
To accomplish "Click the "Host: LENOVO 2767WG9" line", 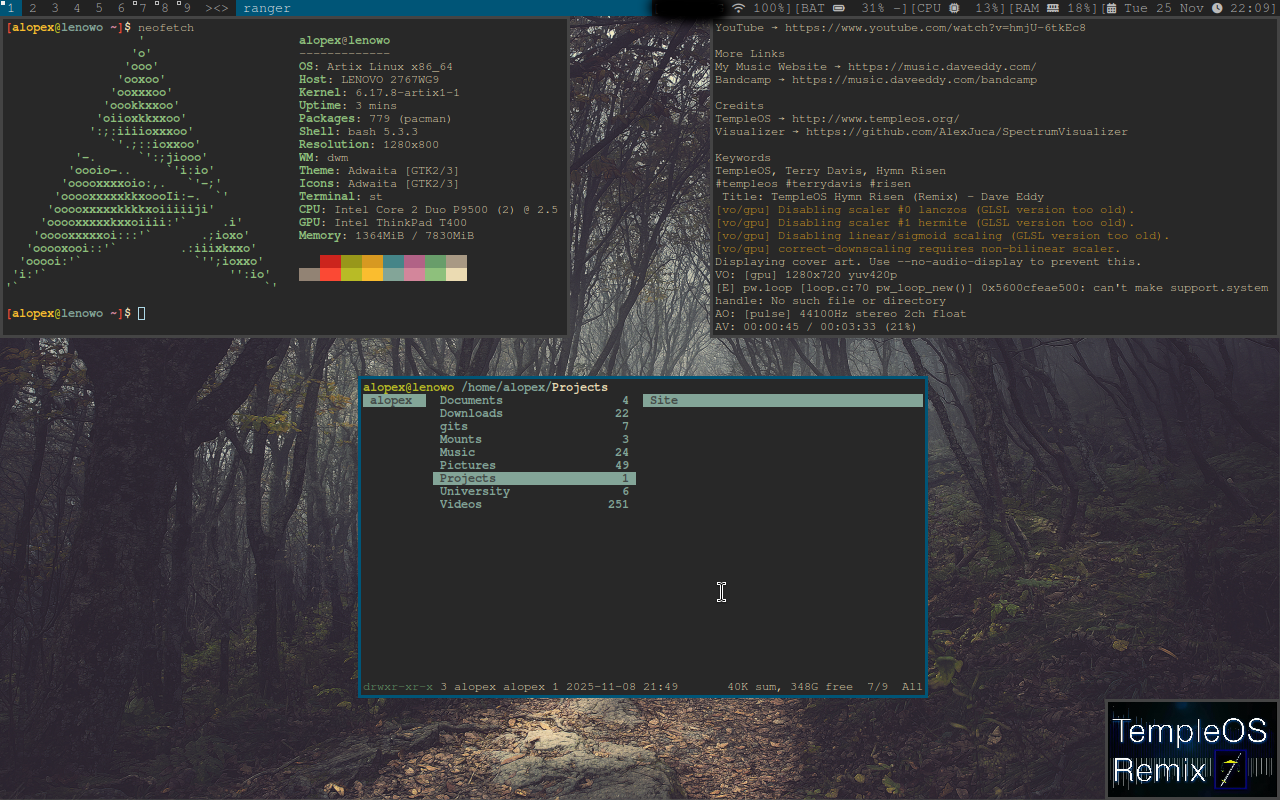I will (x=369, y=80).
